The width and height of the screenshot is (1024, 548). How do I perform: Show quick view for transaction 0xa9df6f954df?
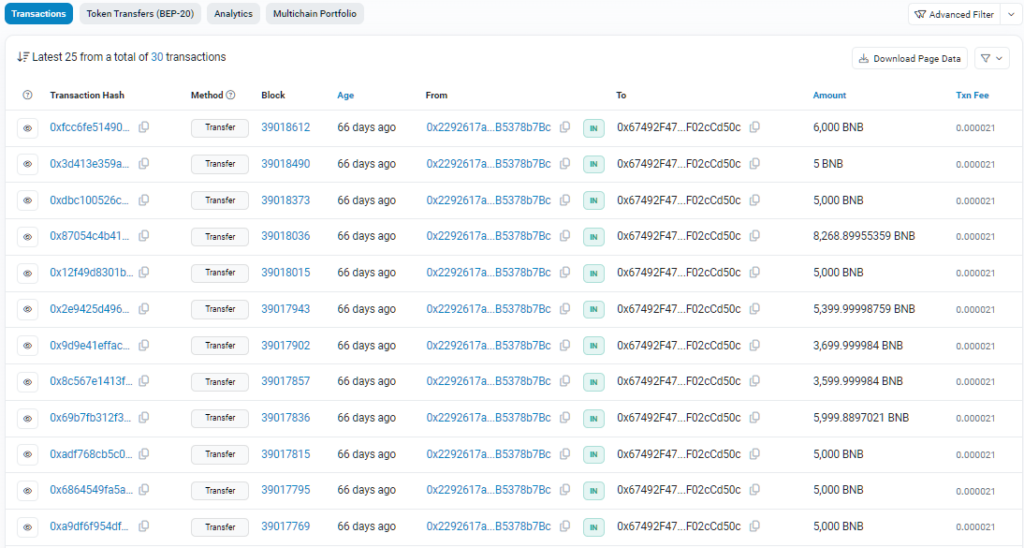pyautogui.click(x=27, y=526)
